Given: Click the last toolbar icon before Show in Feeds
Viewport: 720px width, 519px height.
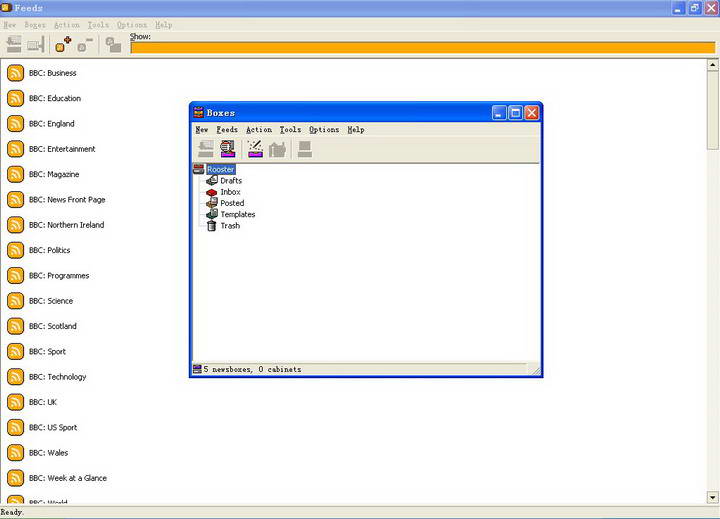Looking at the screenshot, I should (x=113, y=45).
